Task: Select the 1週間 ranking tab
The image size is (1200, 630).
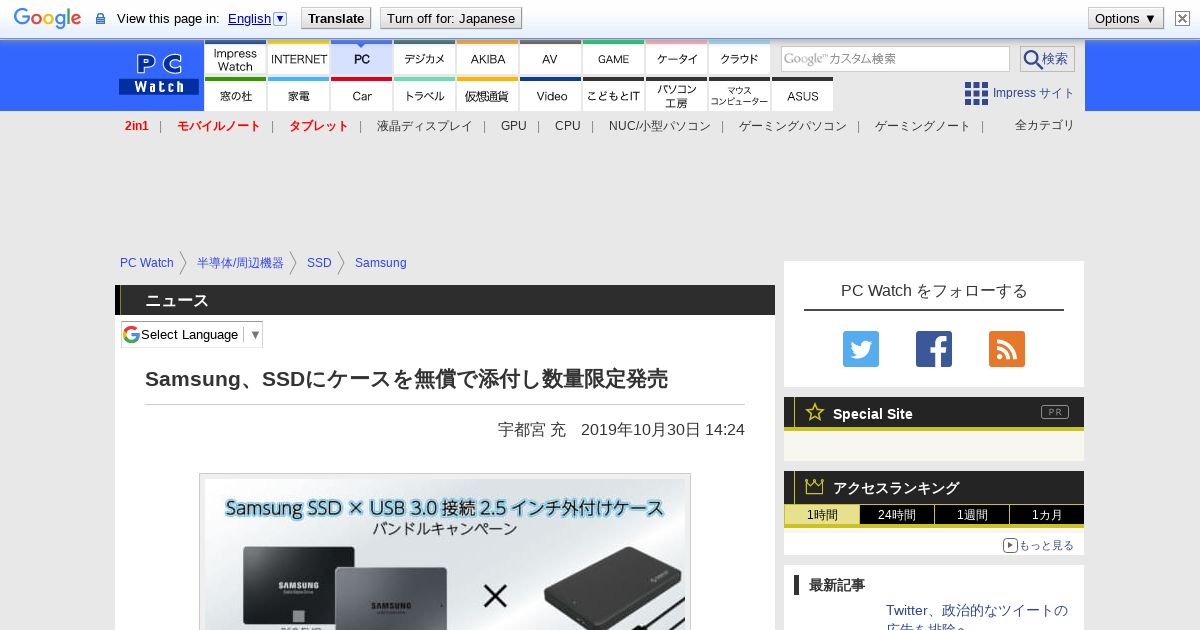Action: 971,515
